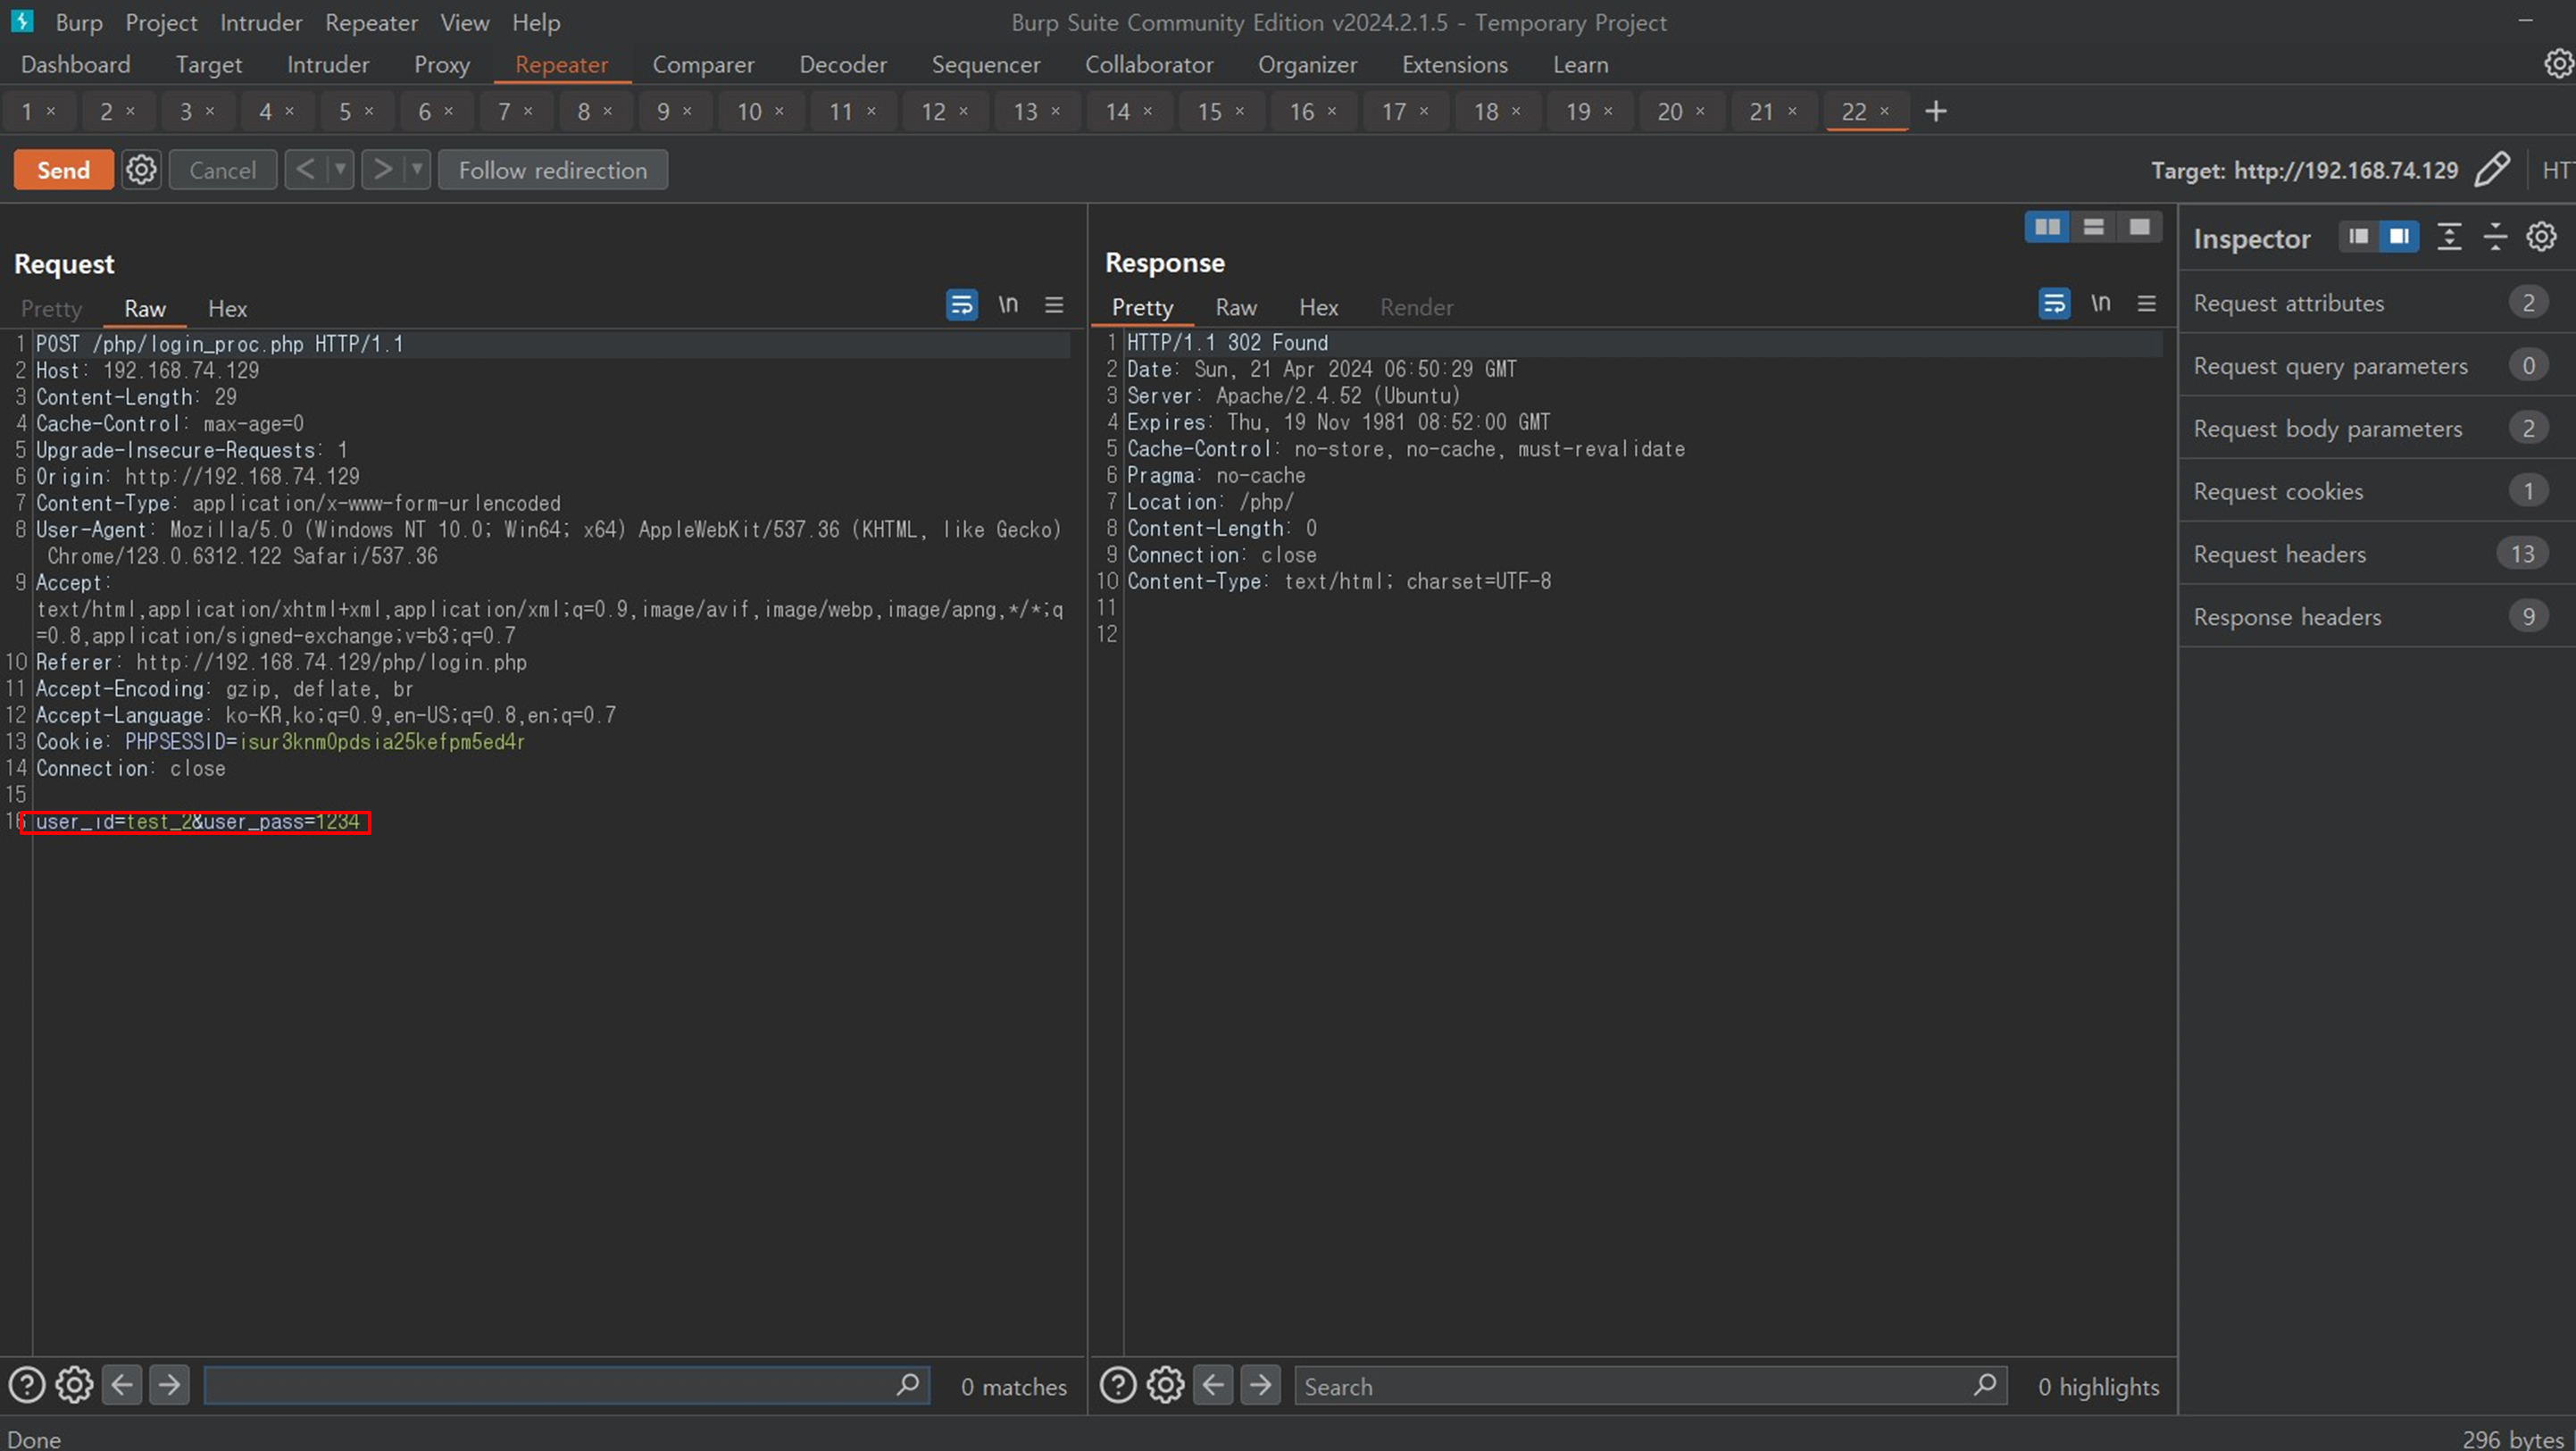
Task: Open Response search help icon
Action: tap(1118, 1386)
